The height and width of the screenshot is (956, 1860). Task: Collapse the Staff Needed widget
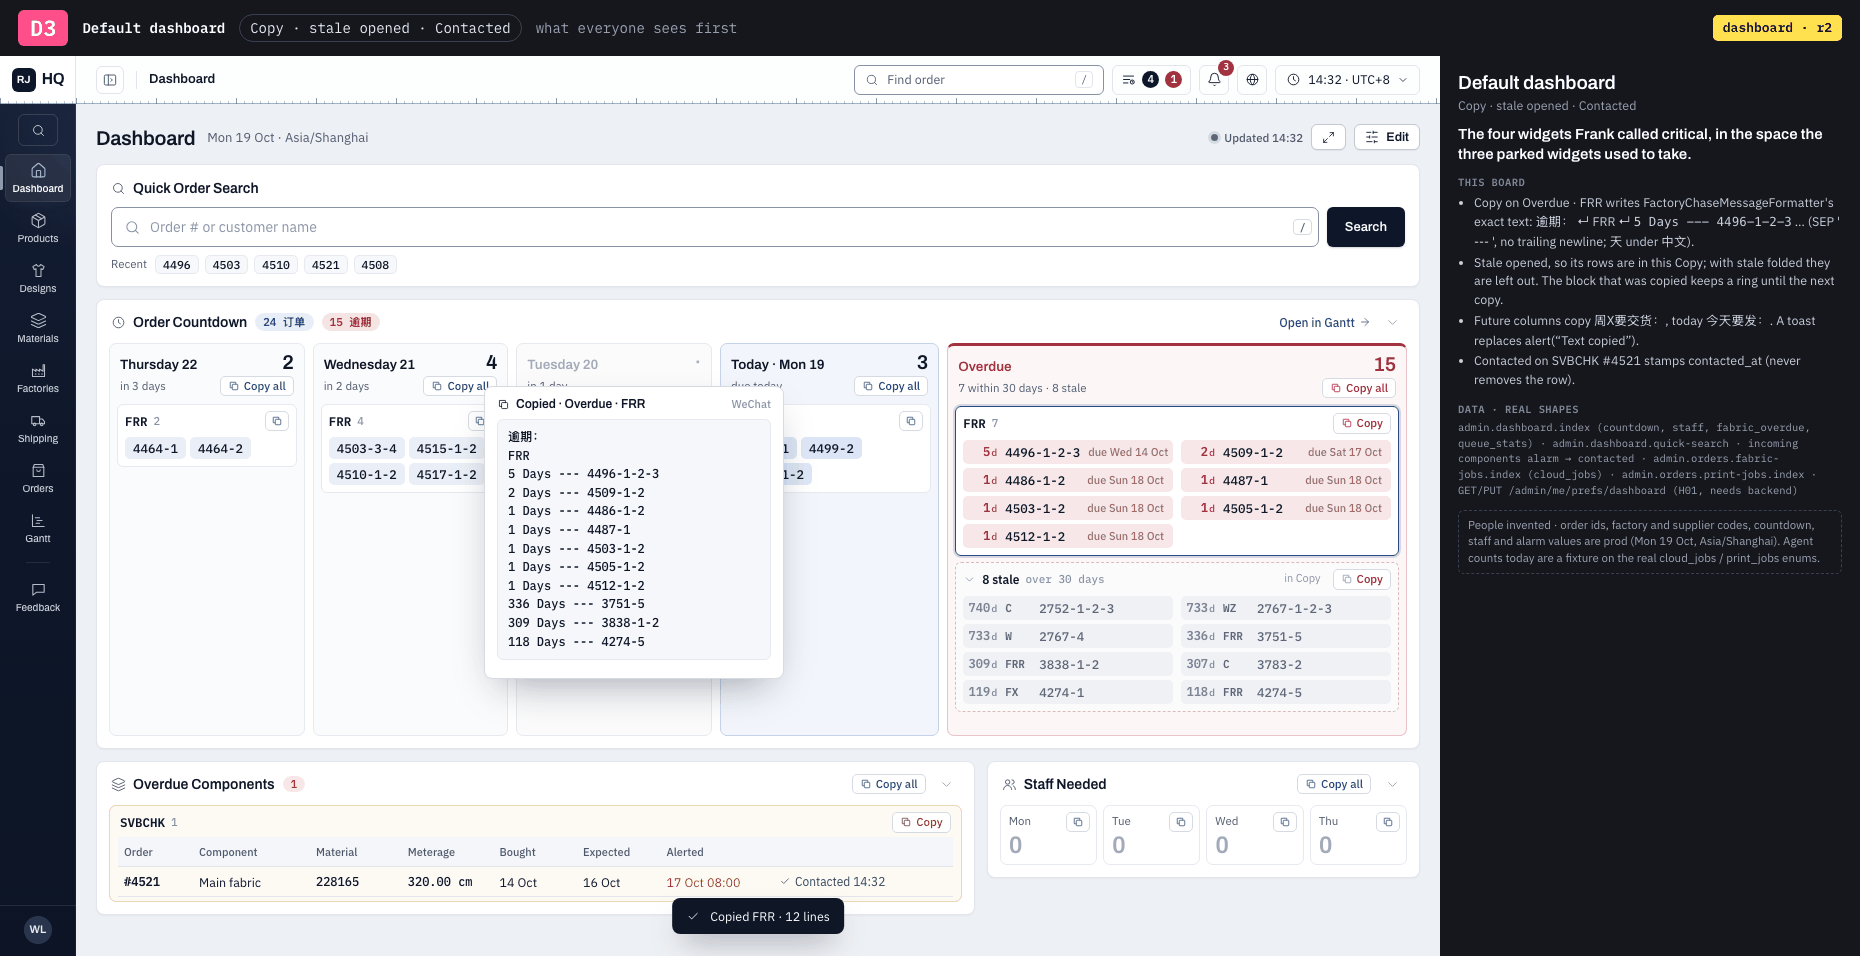tap(1392, 784)
